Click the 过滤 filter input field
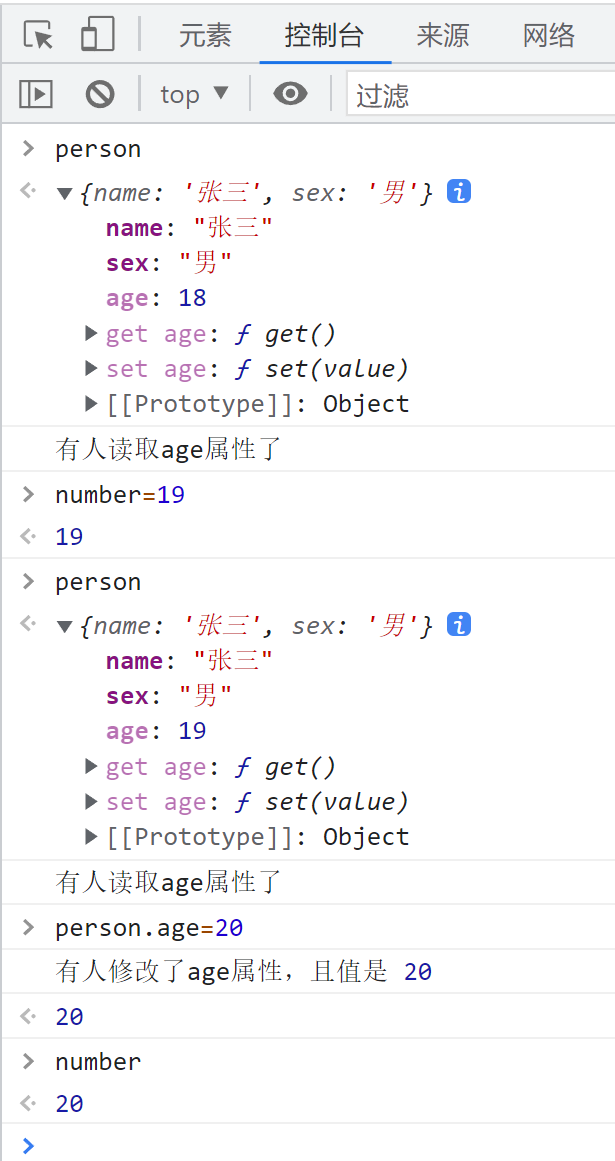This screenshot has height=1161, width=615. pos(480,95)
